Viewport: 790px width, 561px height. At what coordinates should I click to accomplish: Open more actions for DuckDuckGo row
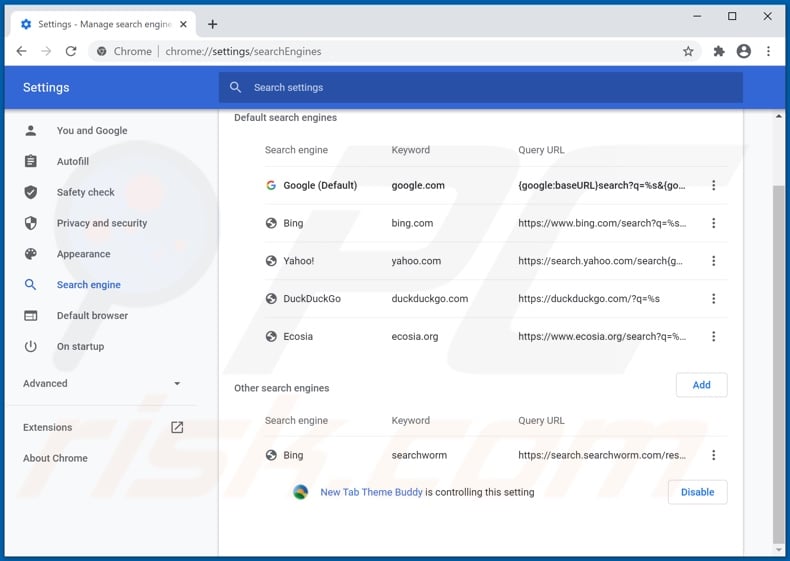coord(713,299)
